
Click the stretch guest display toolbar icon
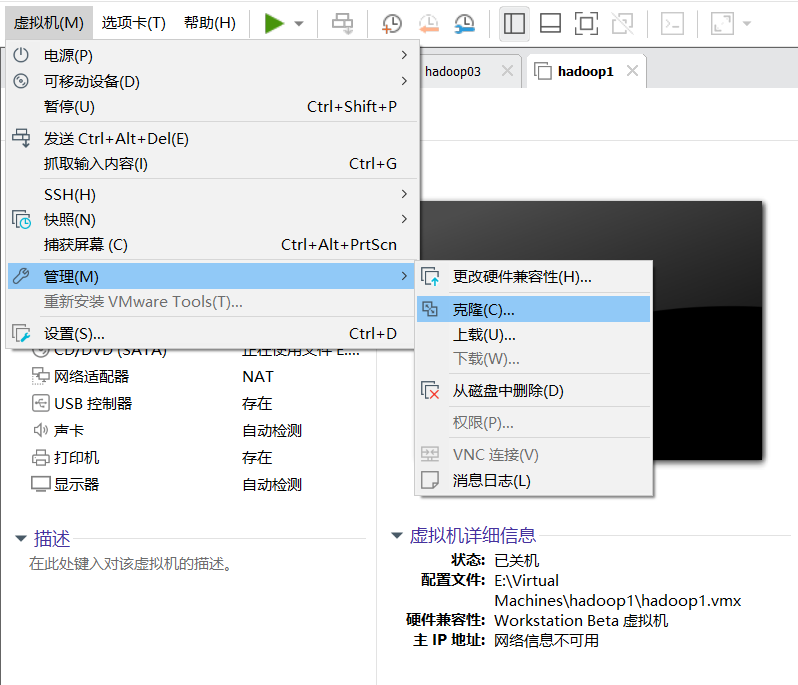723,23
